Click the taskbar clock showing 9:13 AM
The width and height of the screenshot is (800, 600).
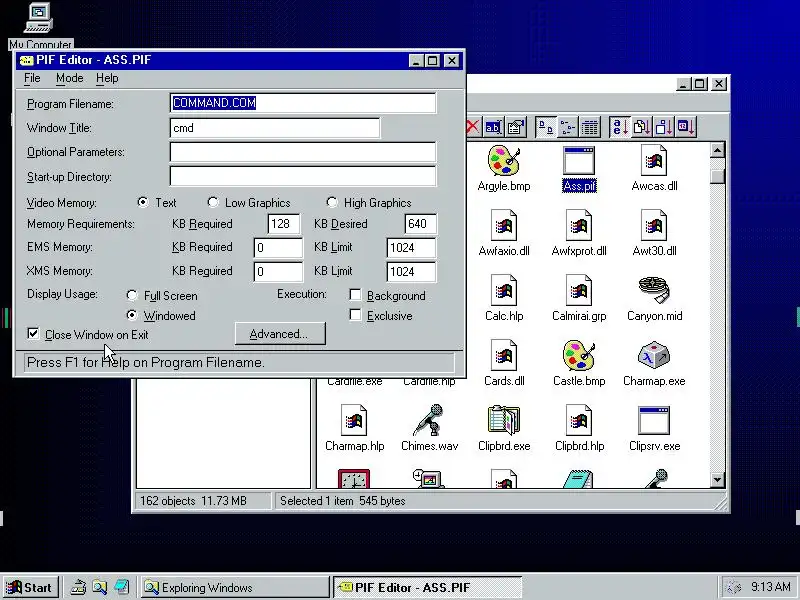[770, 587]
